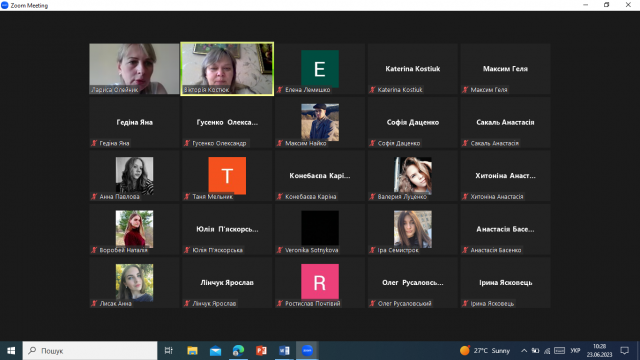Select pink R avatar of Ростислав Почтвий

click(320, 282)
